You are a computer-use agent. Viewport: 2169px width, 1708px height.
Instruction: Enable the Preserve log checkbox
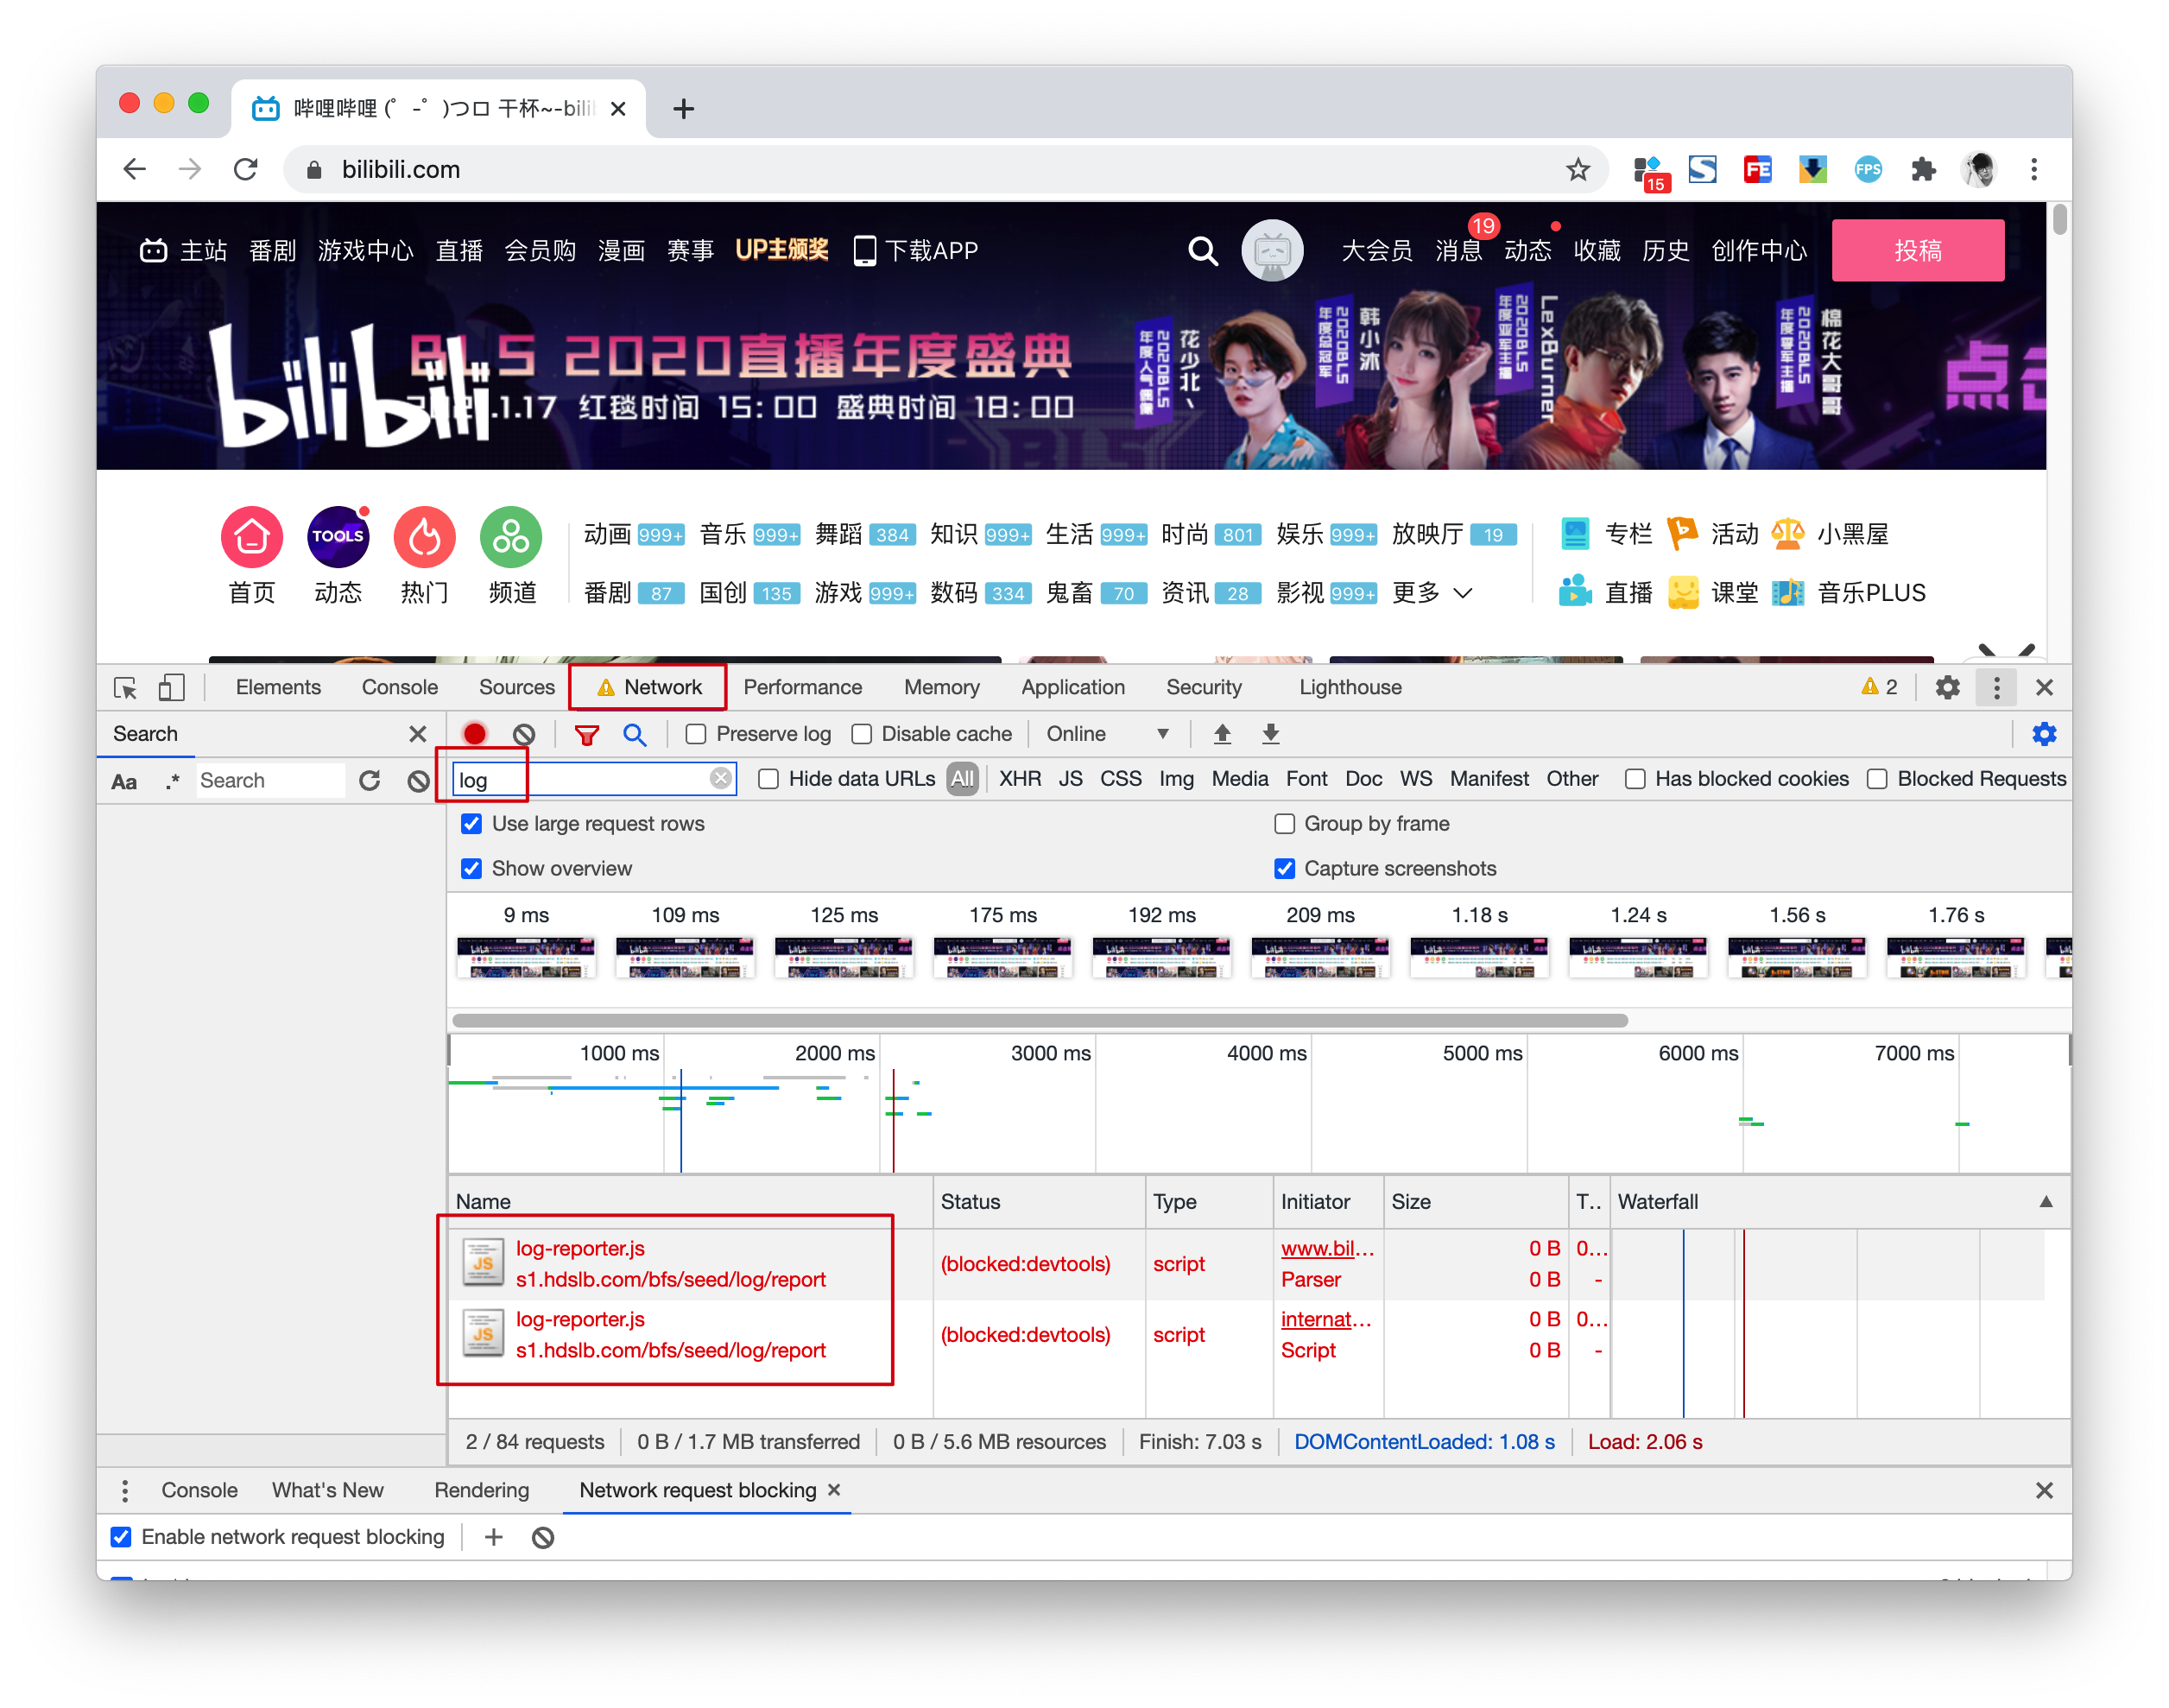[x=696, y=734]
